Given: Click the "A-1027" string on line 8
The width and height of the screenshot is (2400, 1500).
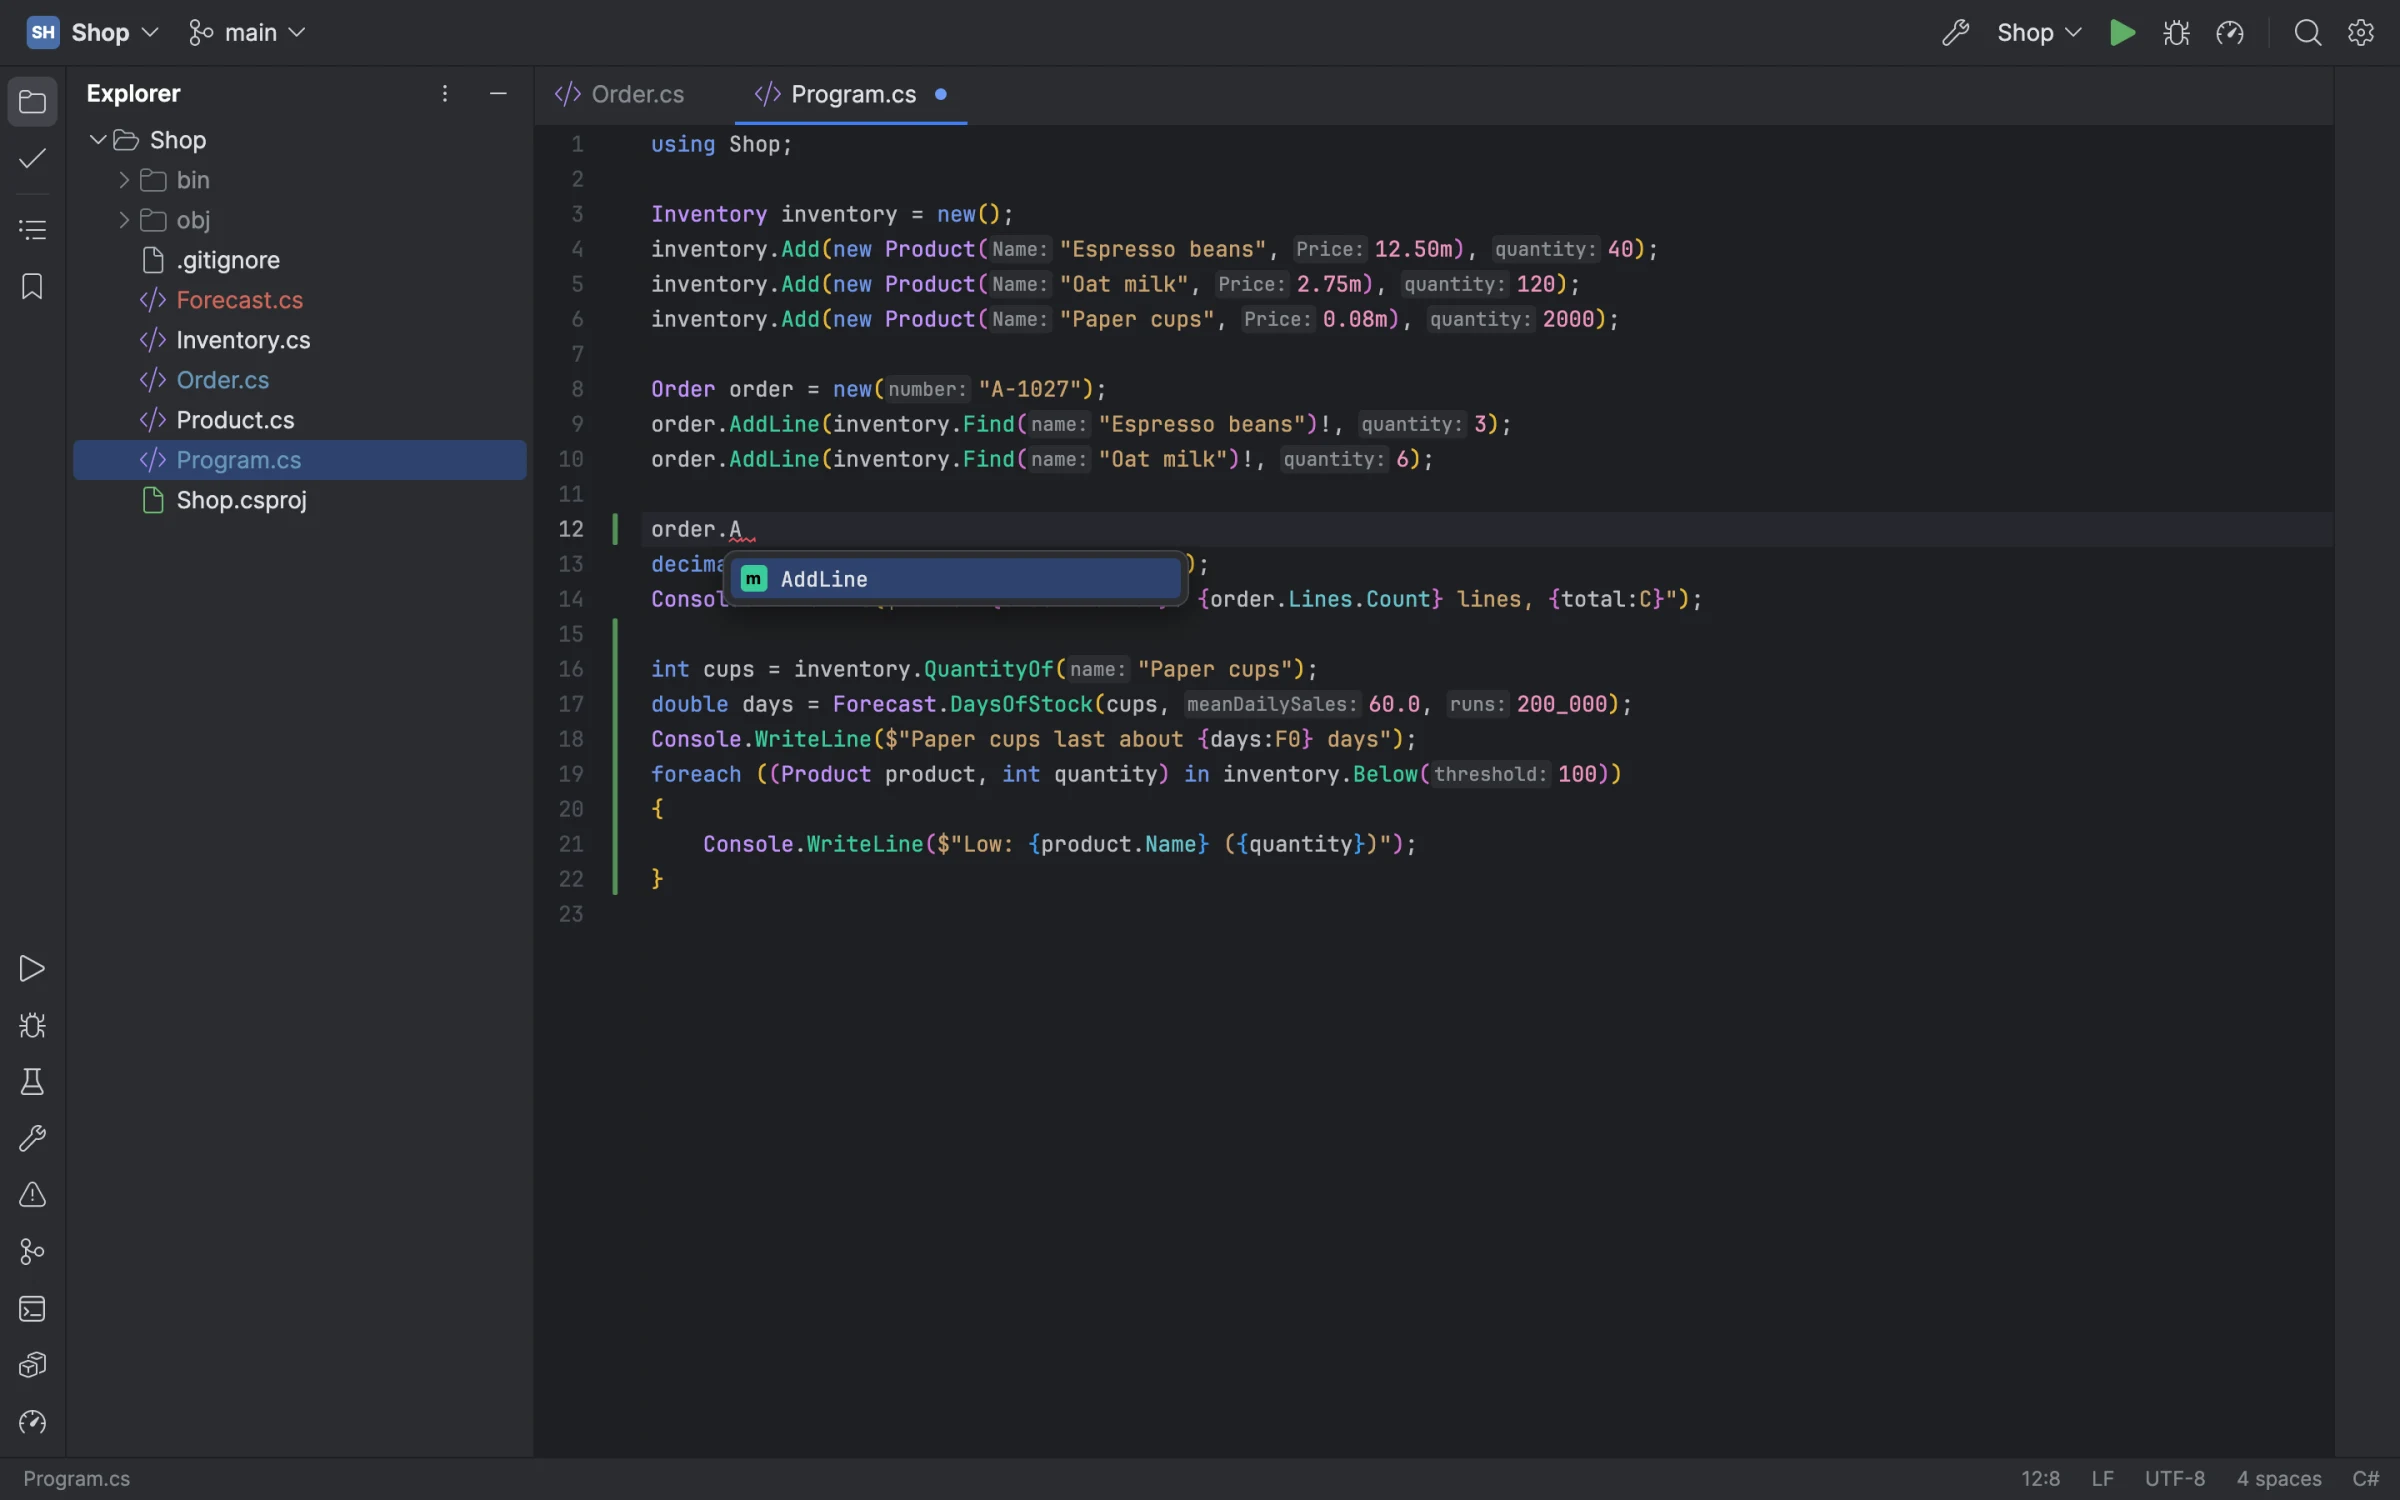Looking at the screenshot, I should (1030, 389).
